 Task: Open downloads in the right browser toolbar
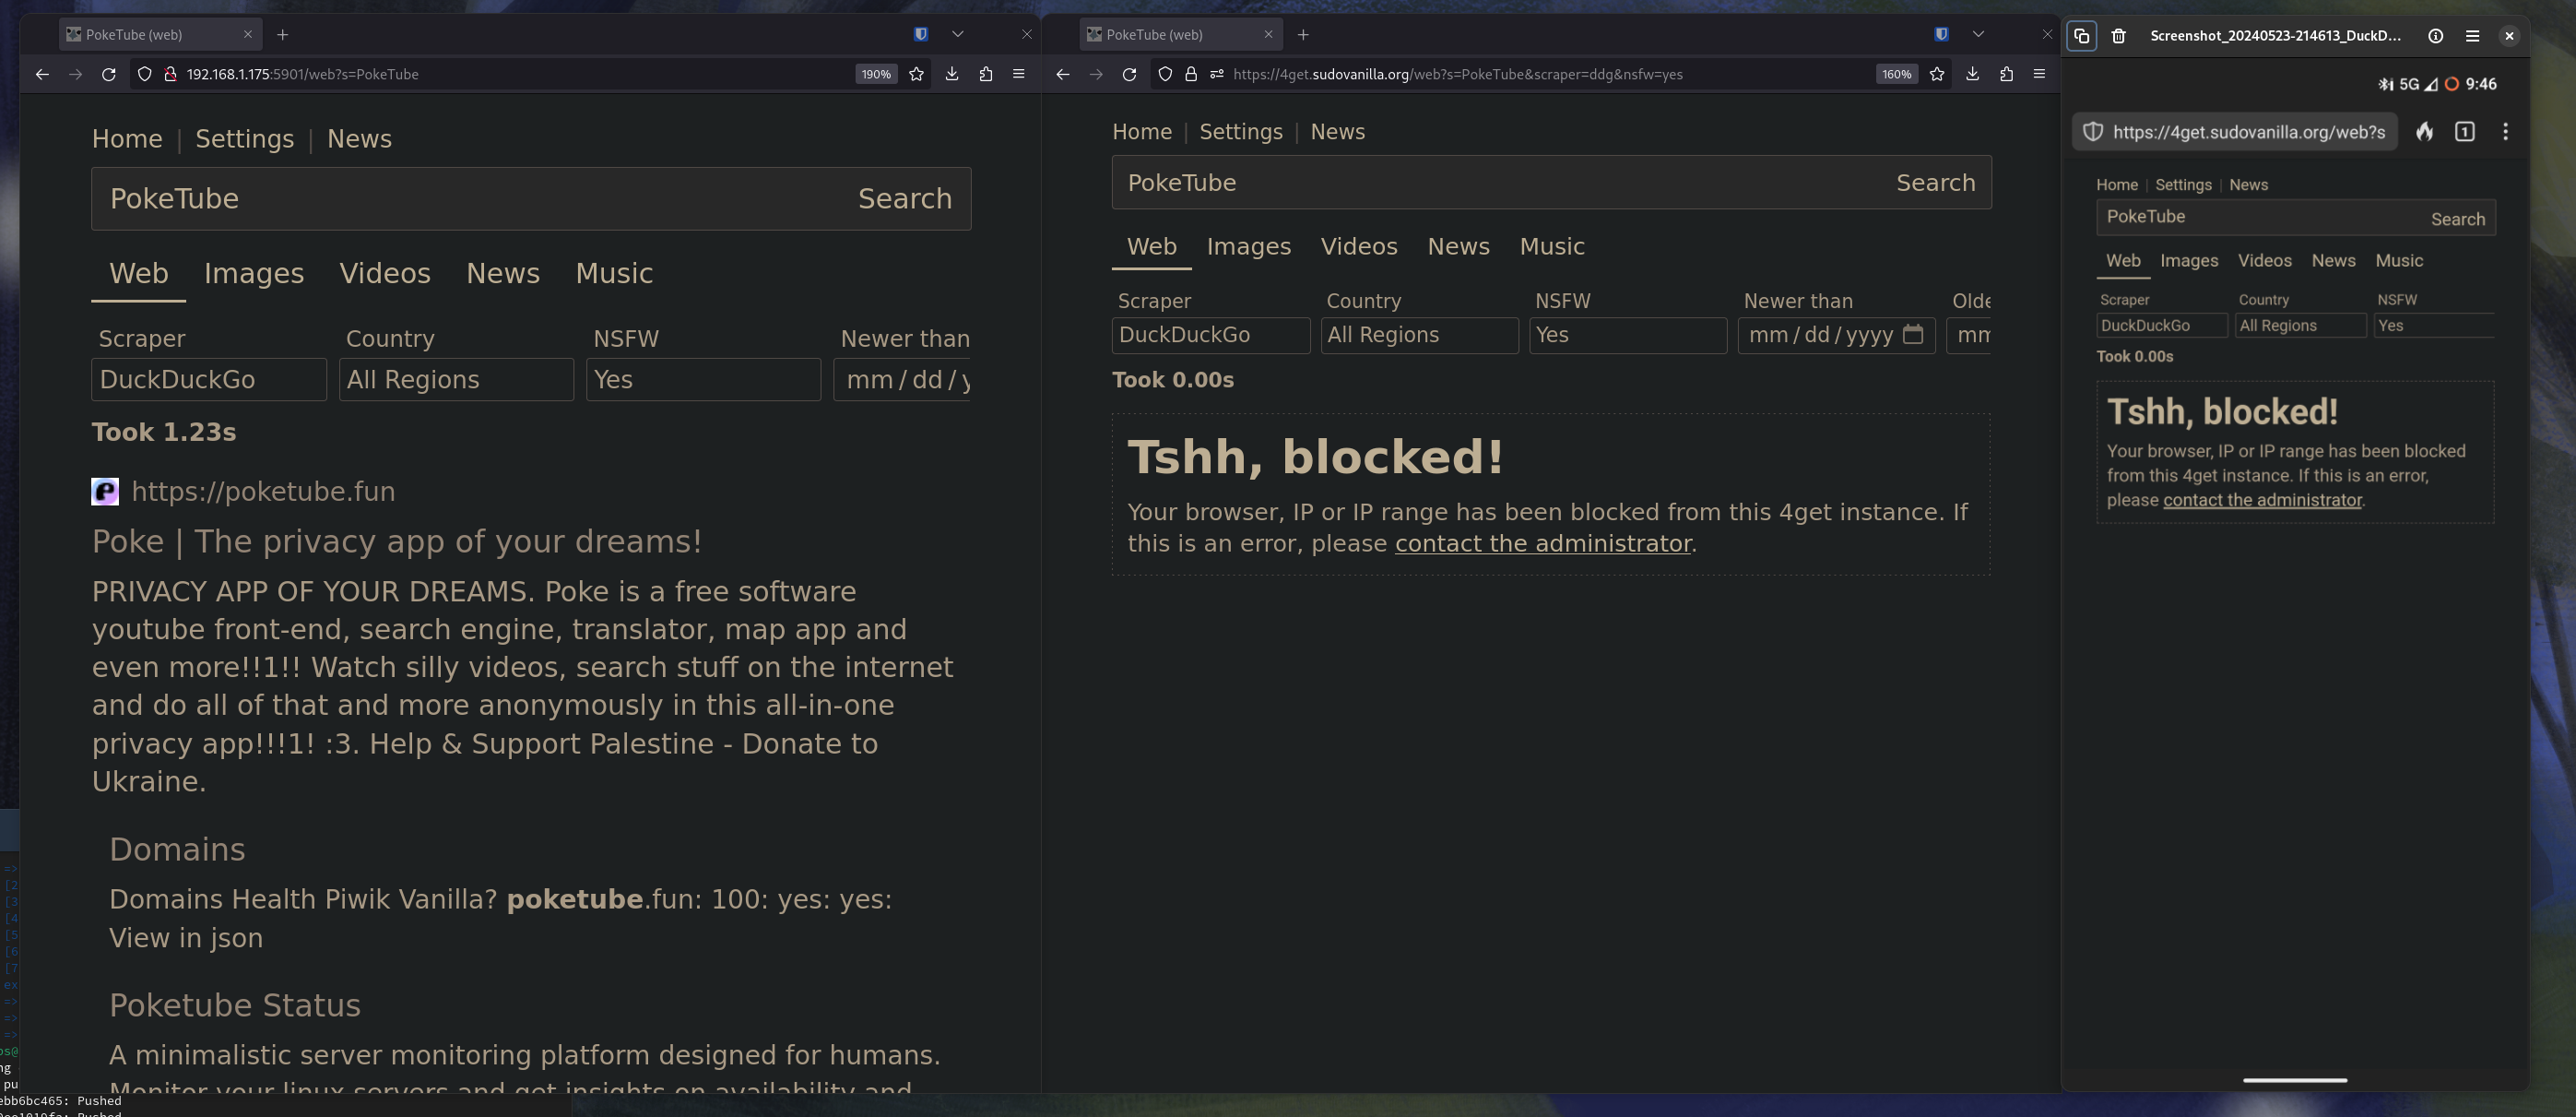[x=1972, y=74]
